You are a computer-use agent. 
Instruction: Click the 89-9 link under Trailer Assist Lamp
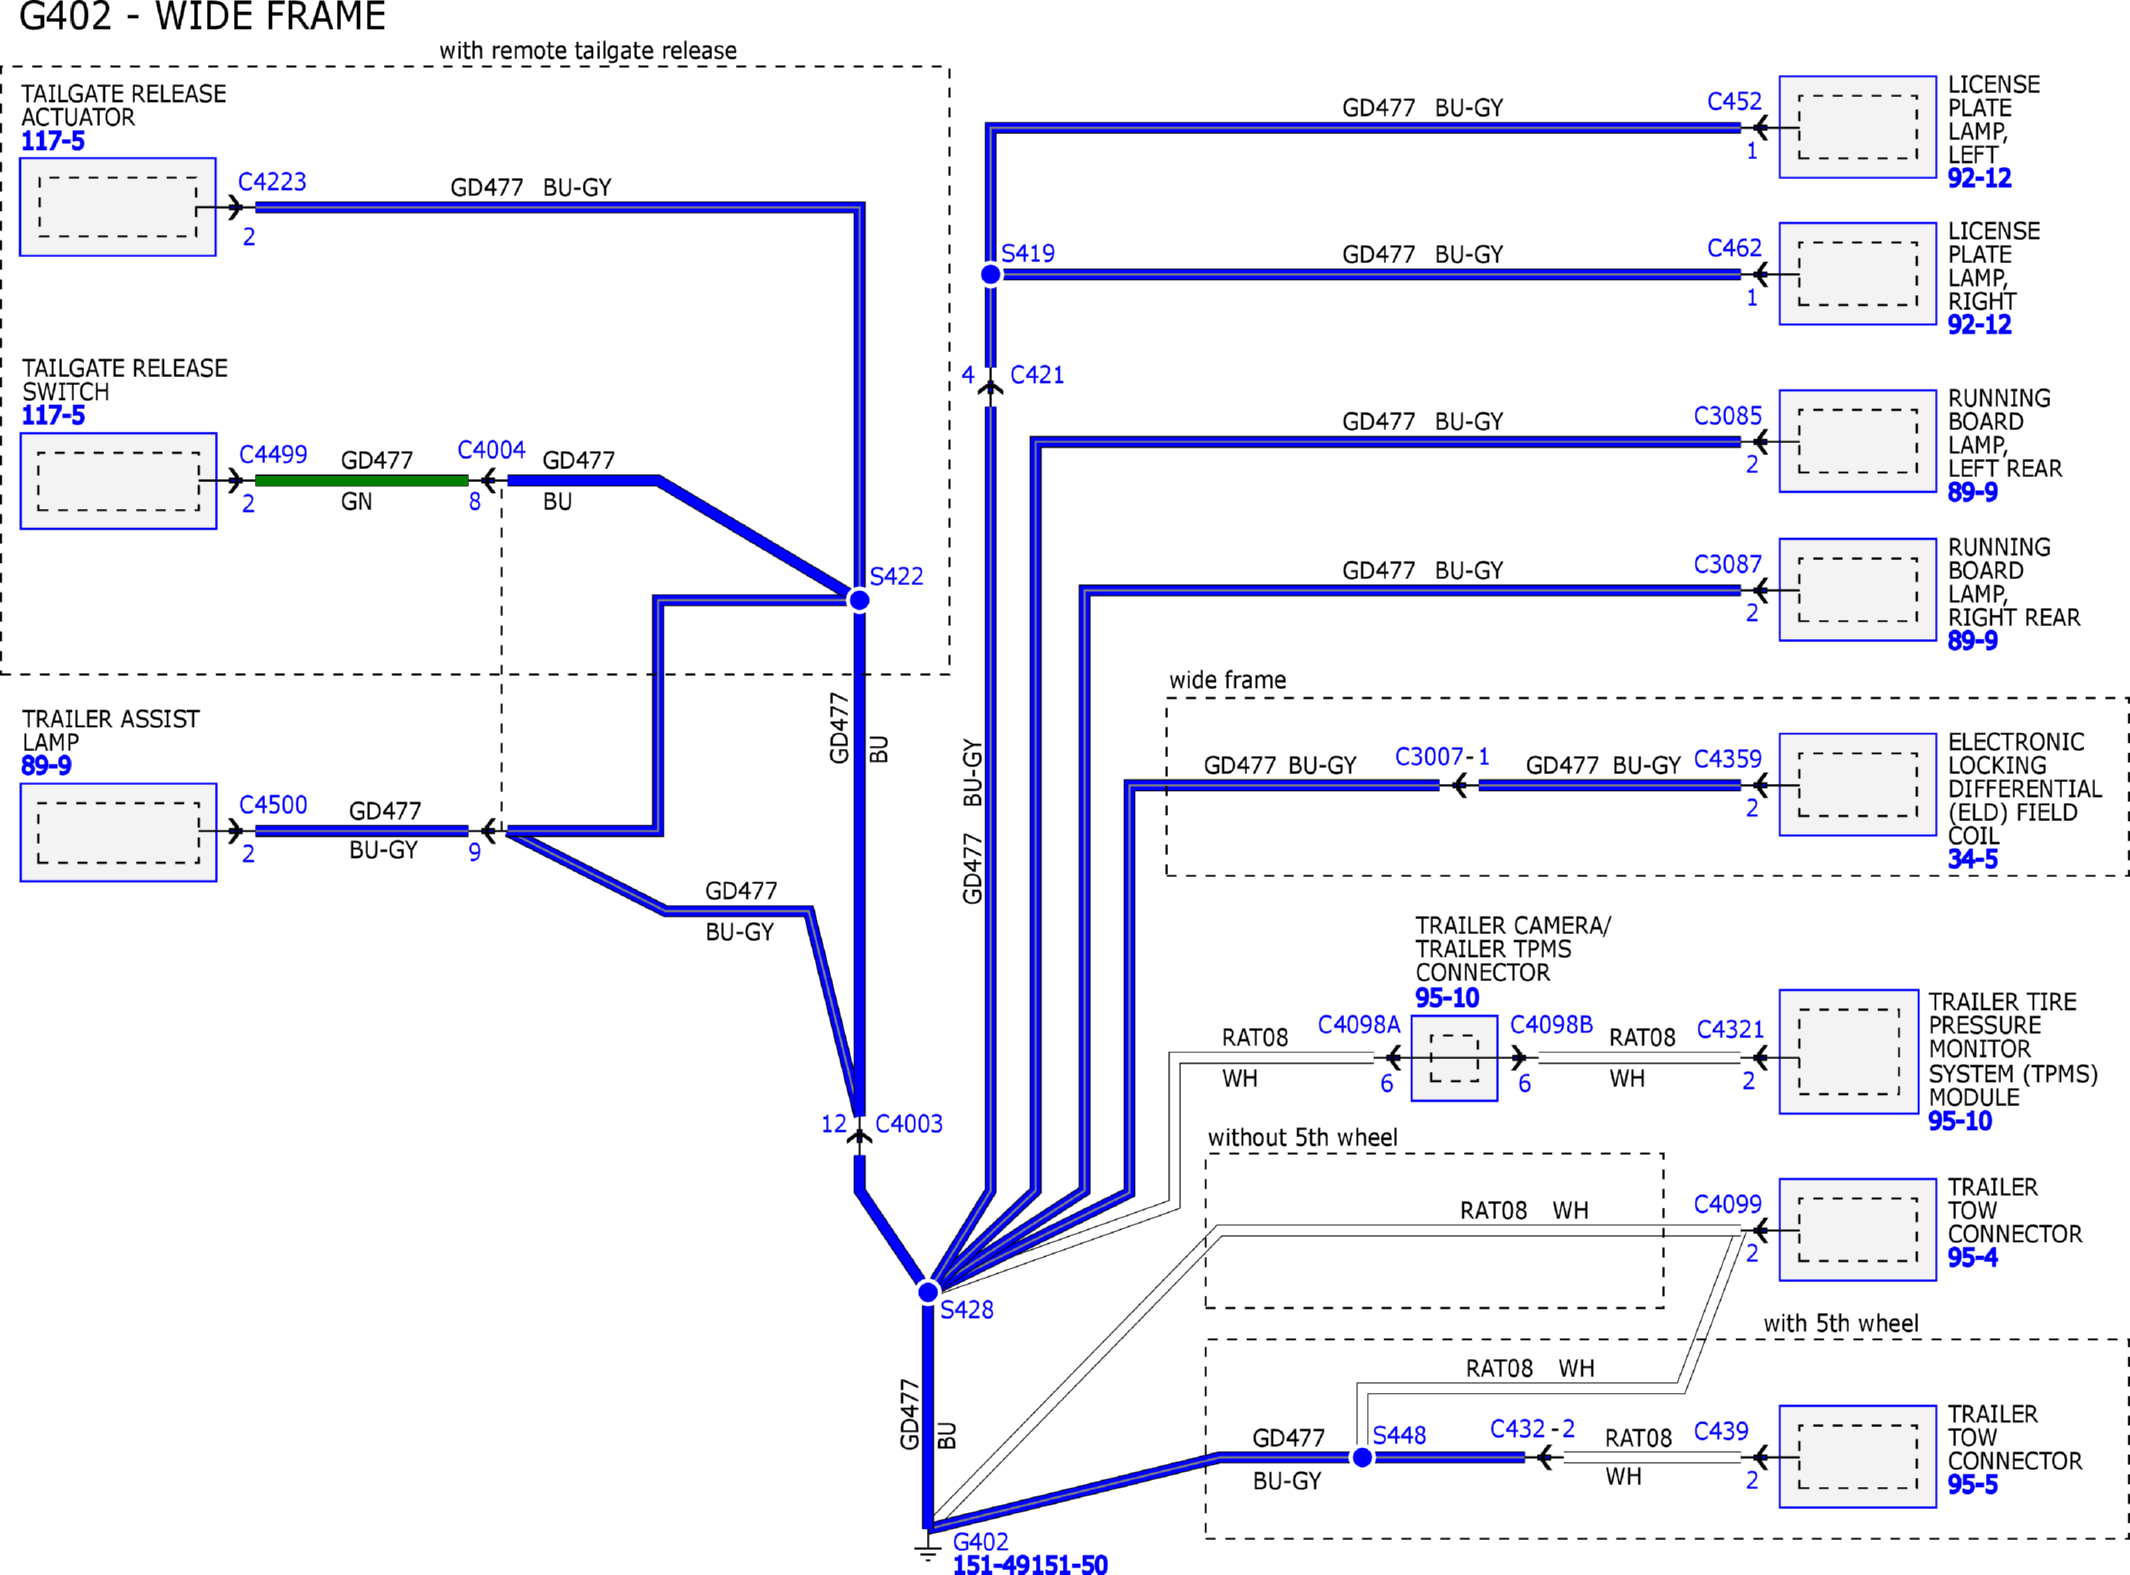click(x=46, y=766)
